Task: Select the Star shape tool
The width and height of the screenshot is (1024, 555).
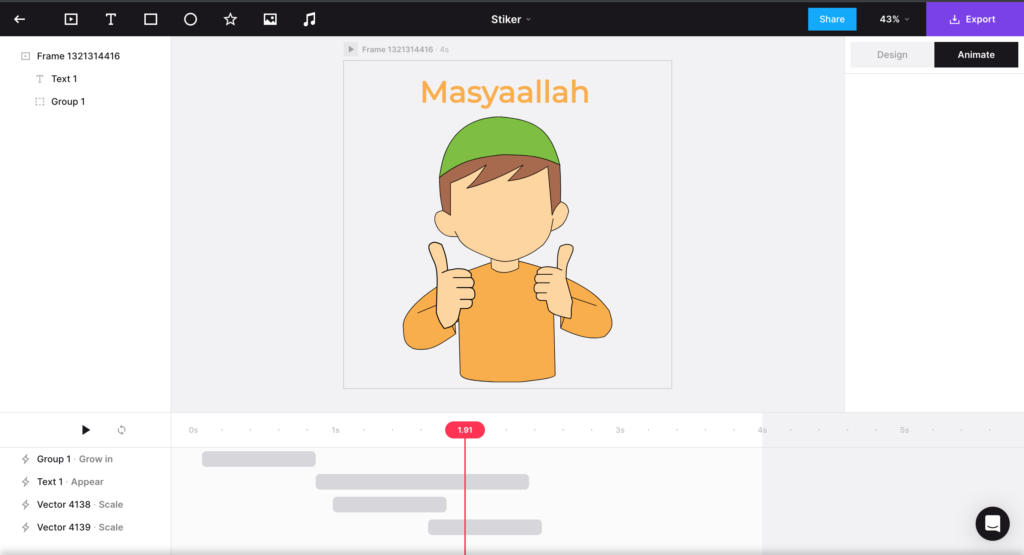Action: tap(230, 19)
